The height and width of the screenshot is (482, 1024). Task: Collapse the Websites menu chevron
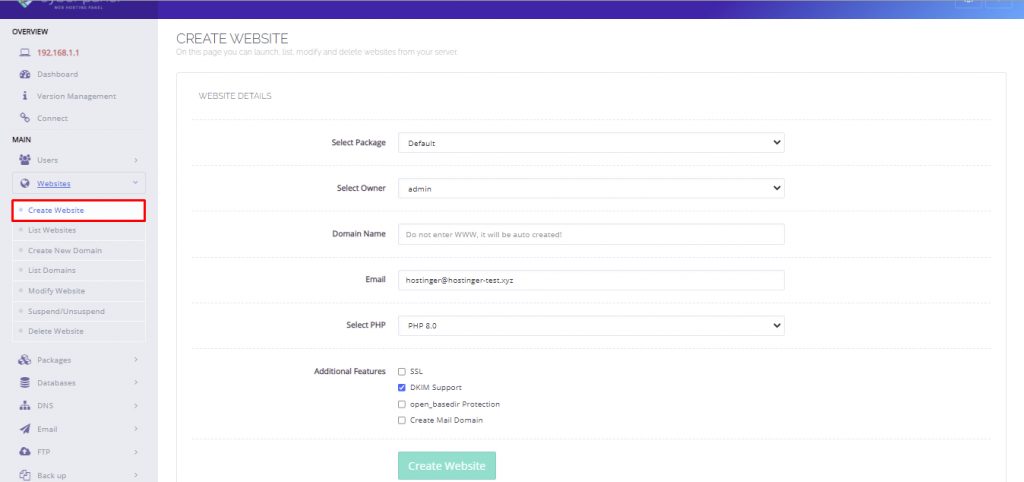tap(135, 184)
